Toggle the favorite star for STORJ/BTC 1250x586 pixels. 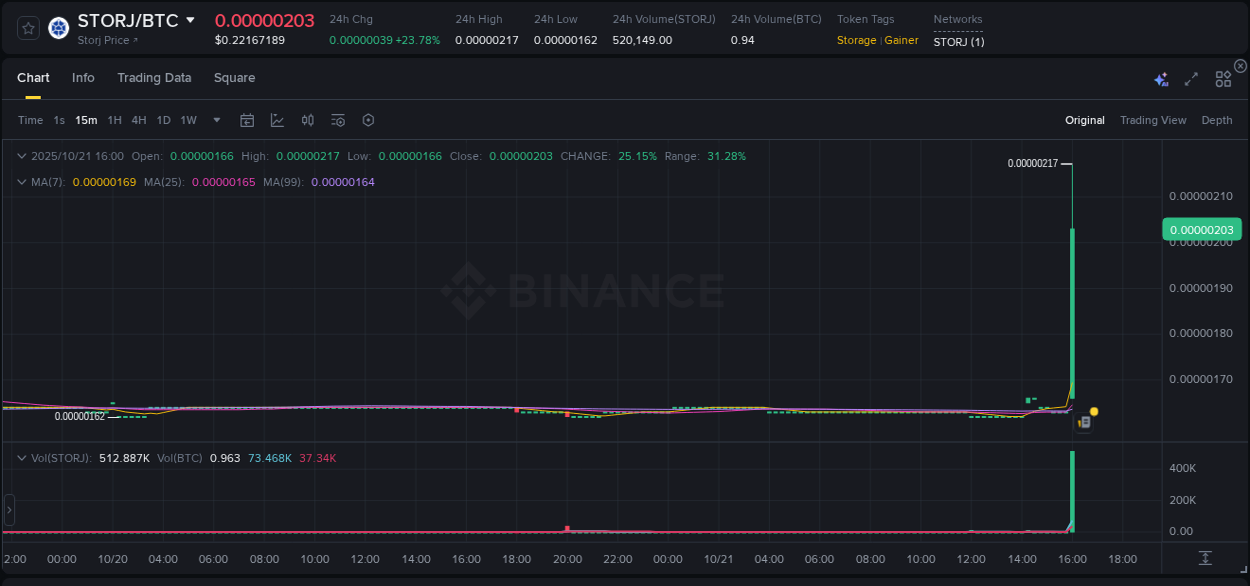27,28
